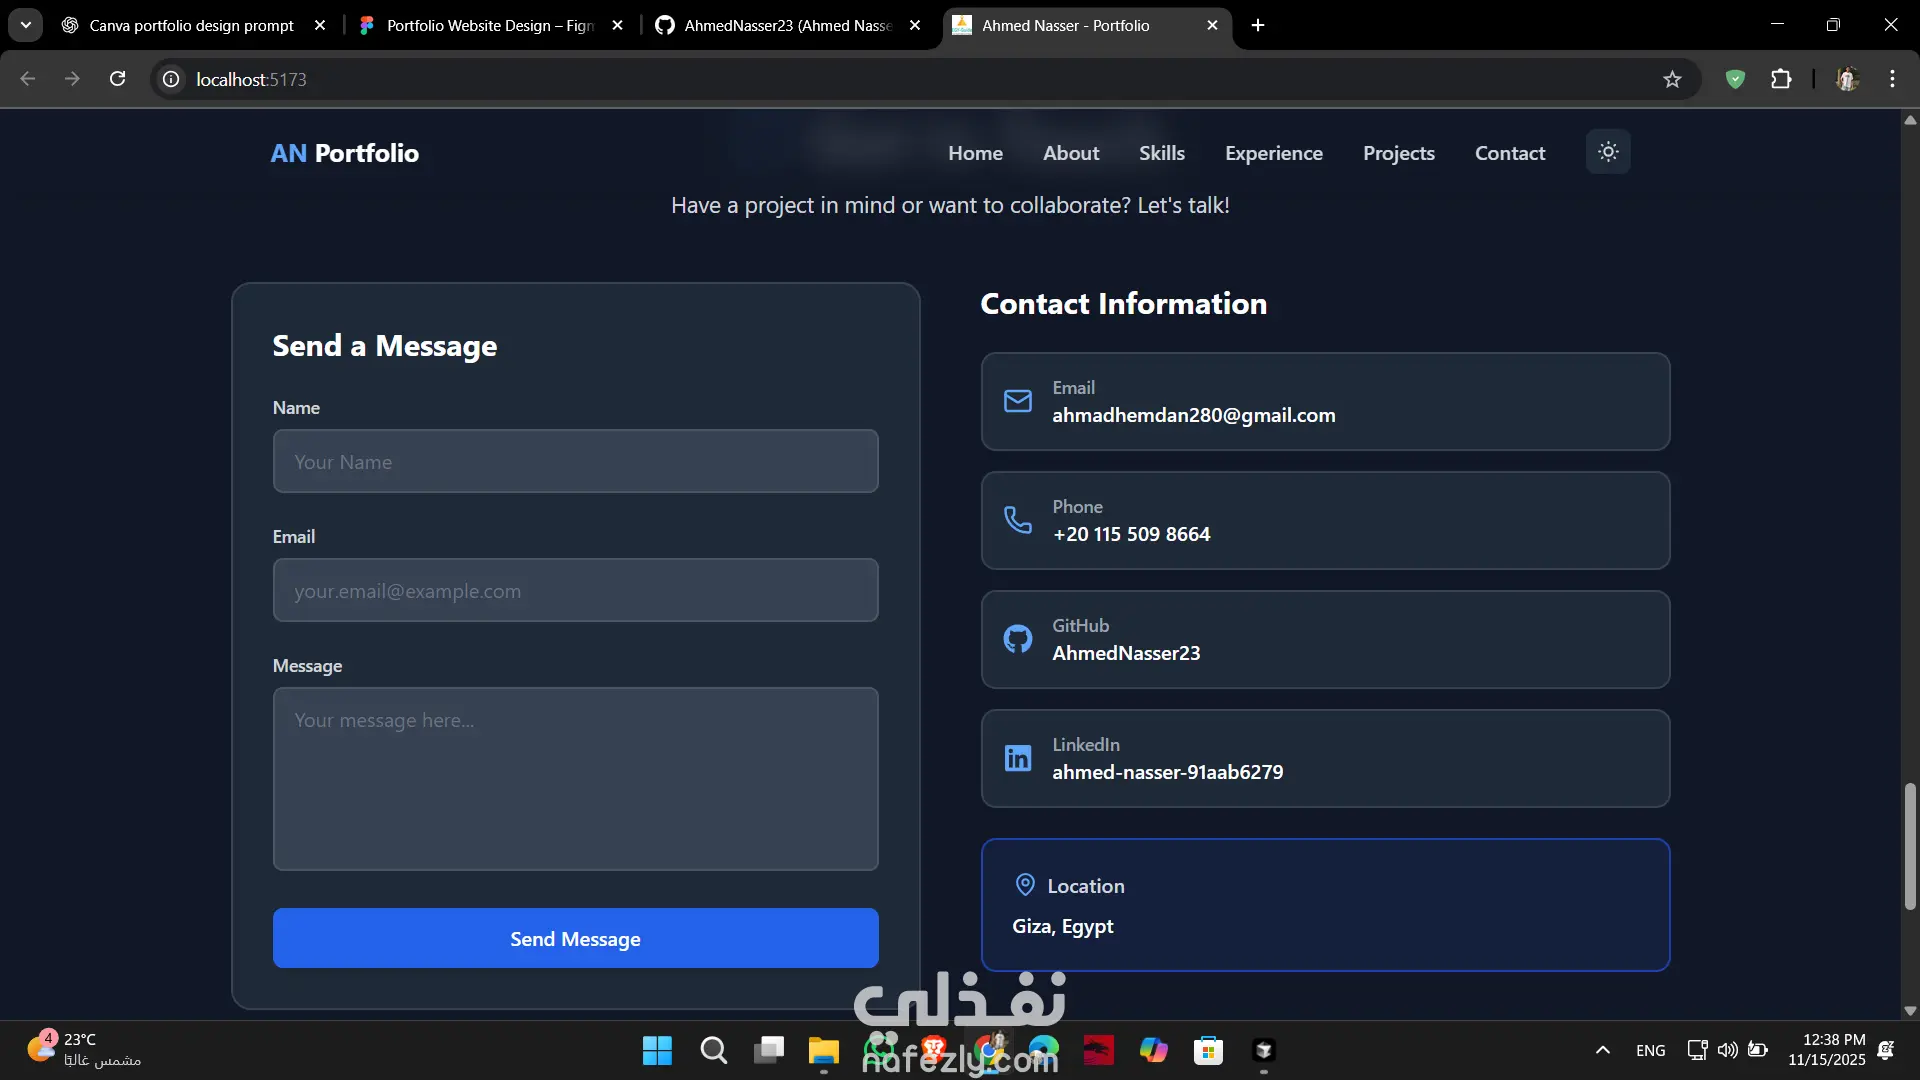Open the AN Portfolio logo link
Screen dimensions: 1920x1080
point(344,153)
